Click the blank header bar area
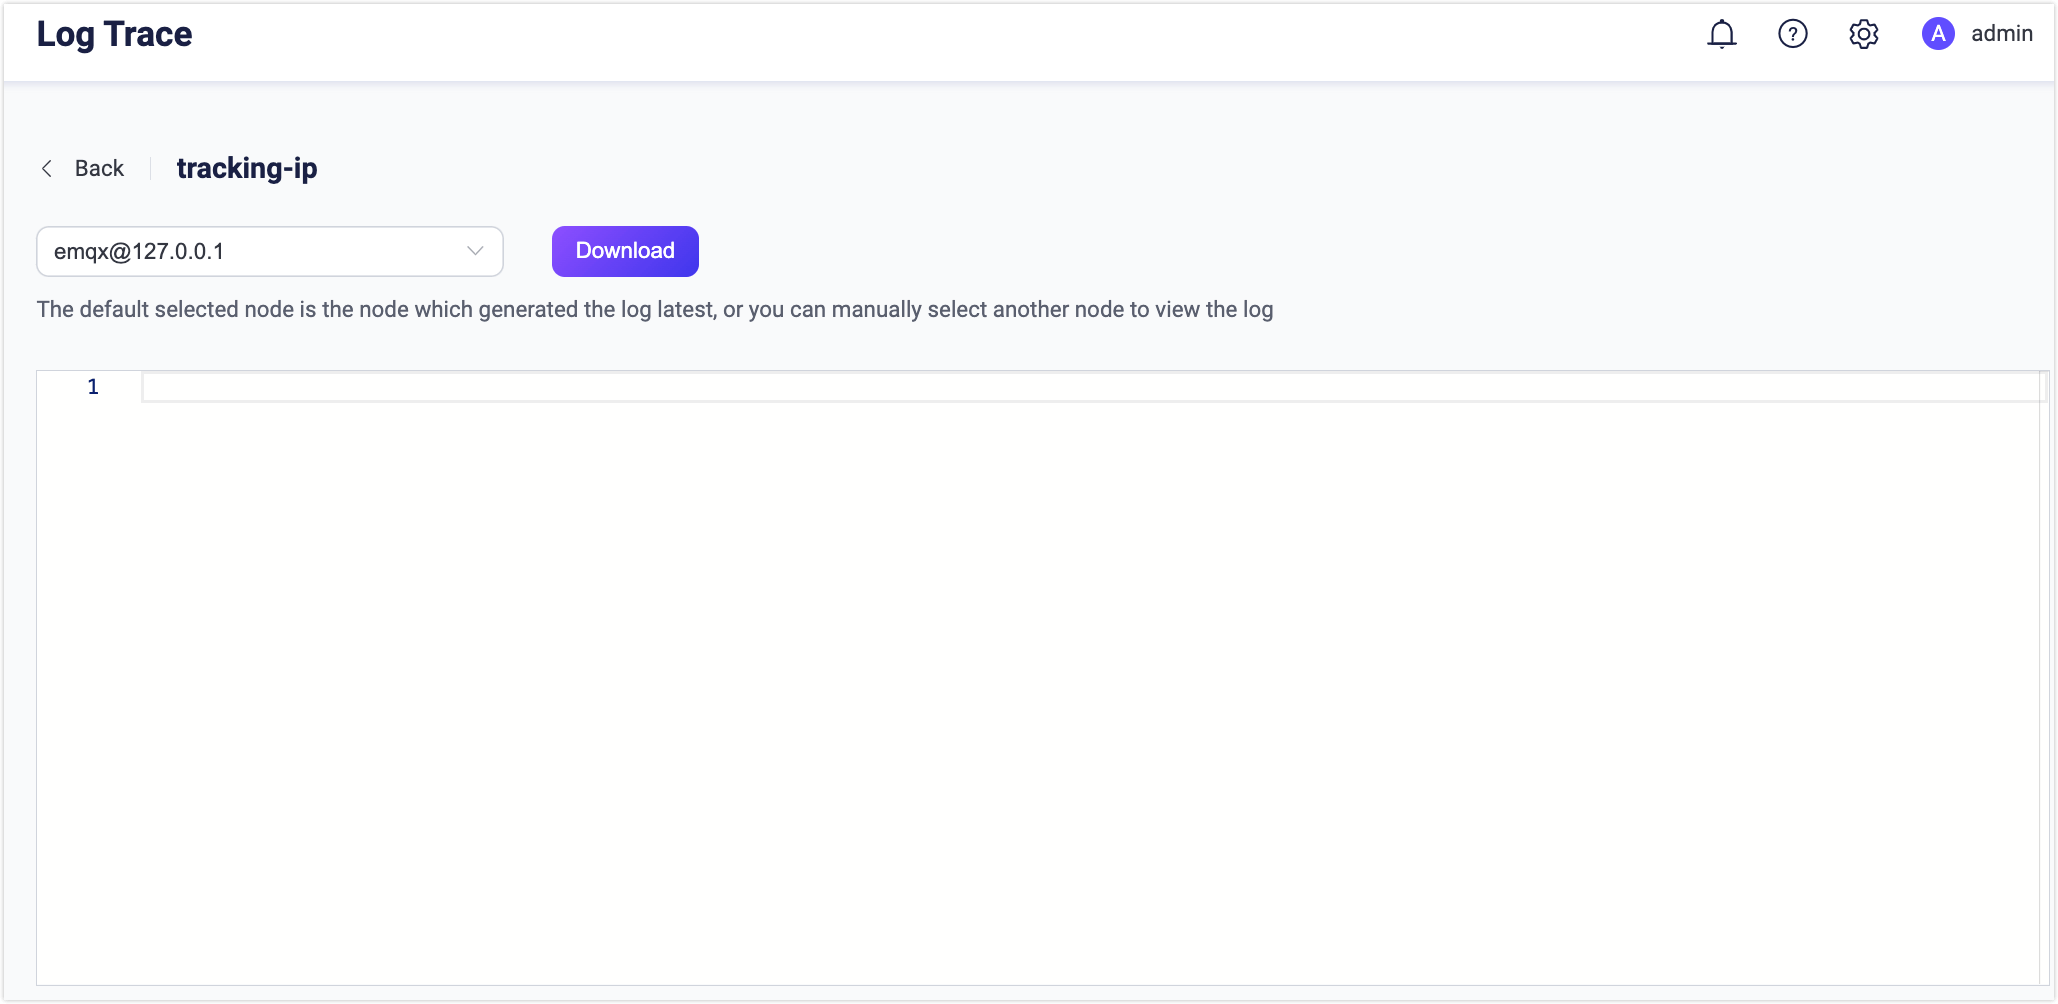Viewport: 2058px width, 1004px height. click(x=900, y=40)
